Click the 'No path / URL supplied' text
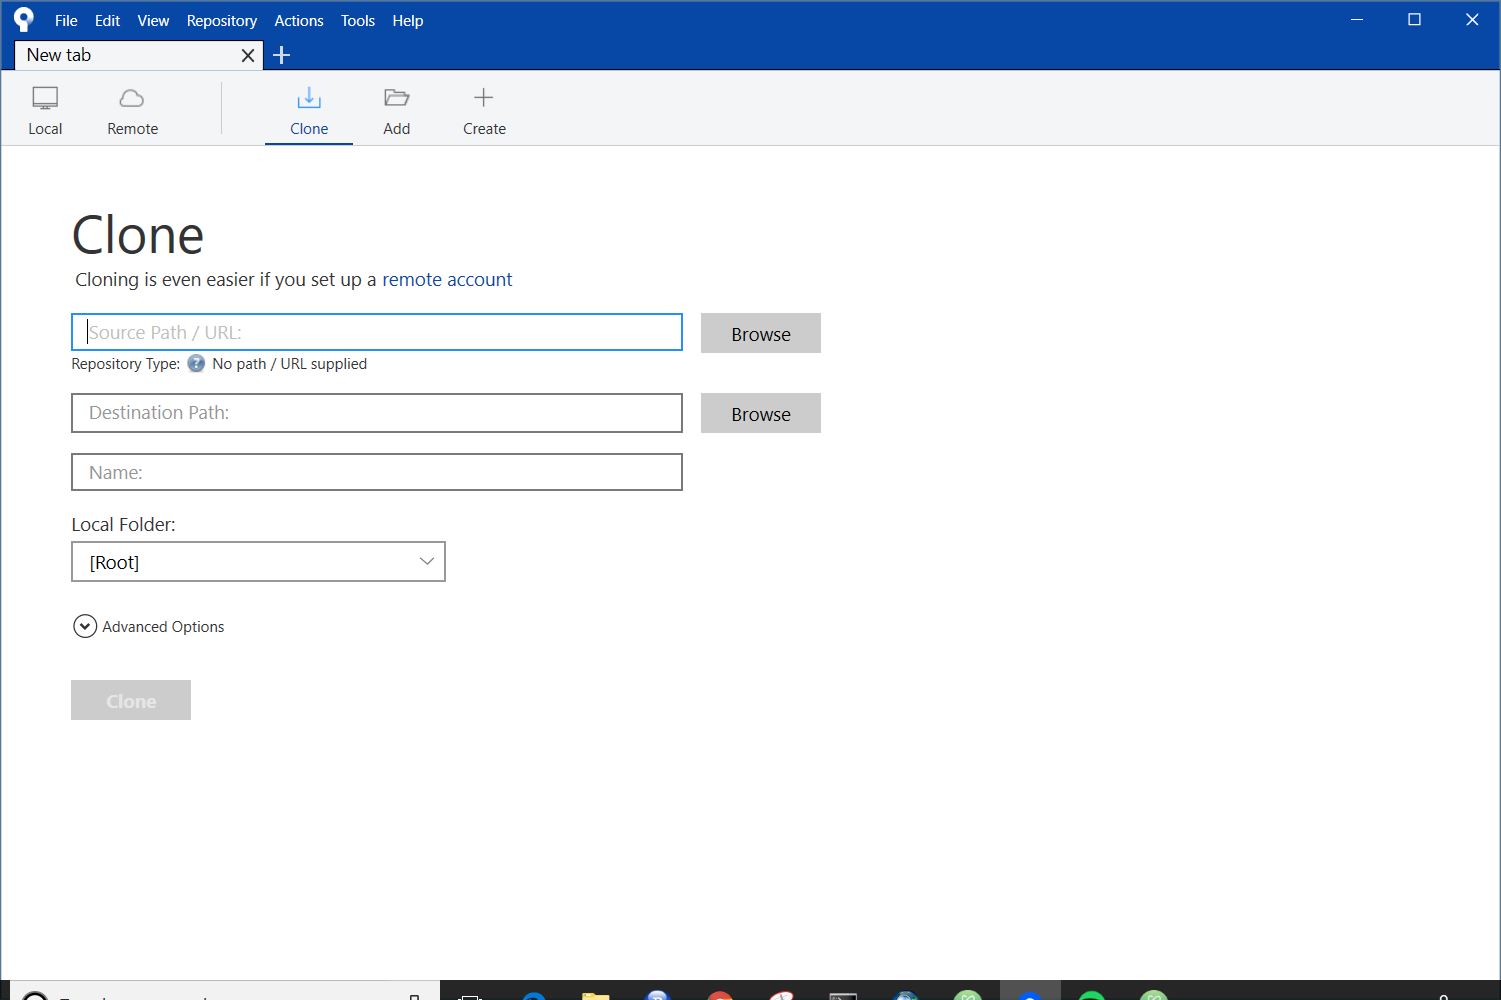This screenshot has width=1501, height=1000. (x=289, y=363)
